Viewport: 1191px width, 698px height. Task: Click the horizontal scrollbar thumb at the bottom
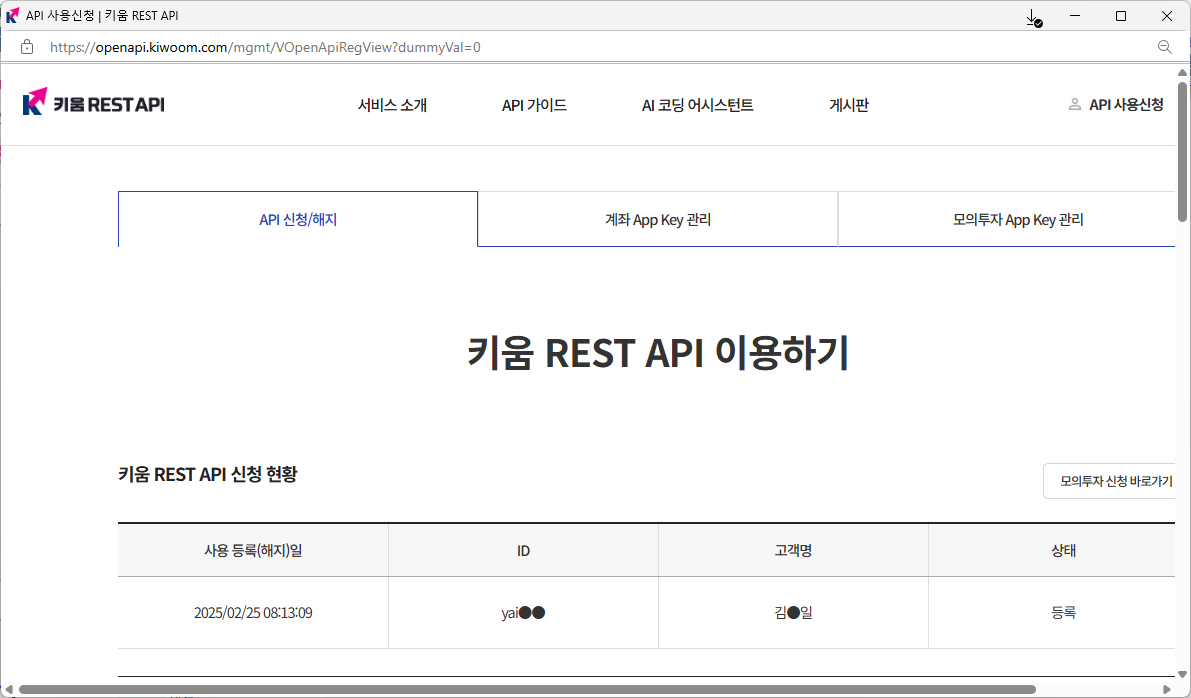527,689
